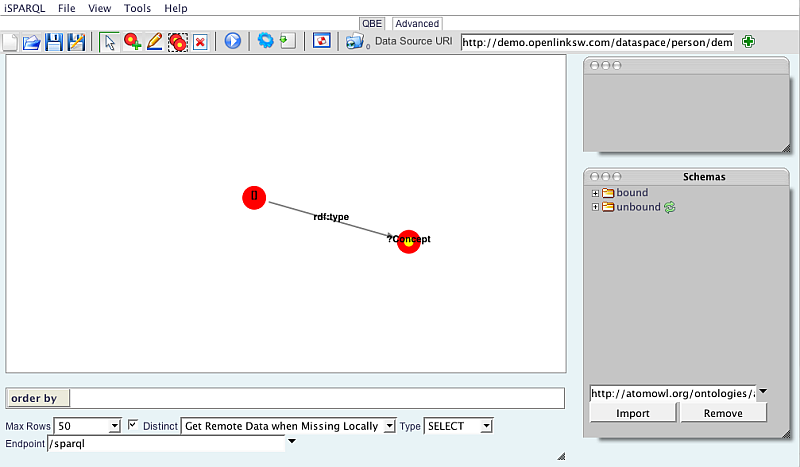This screenshot has width=800, height=467.
Task: Click into the /sparql Endpoint field
Action: [166, 444]
